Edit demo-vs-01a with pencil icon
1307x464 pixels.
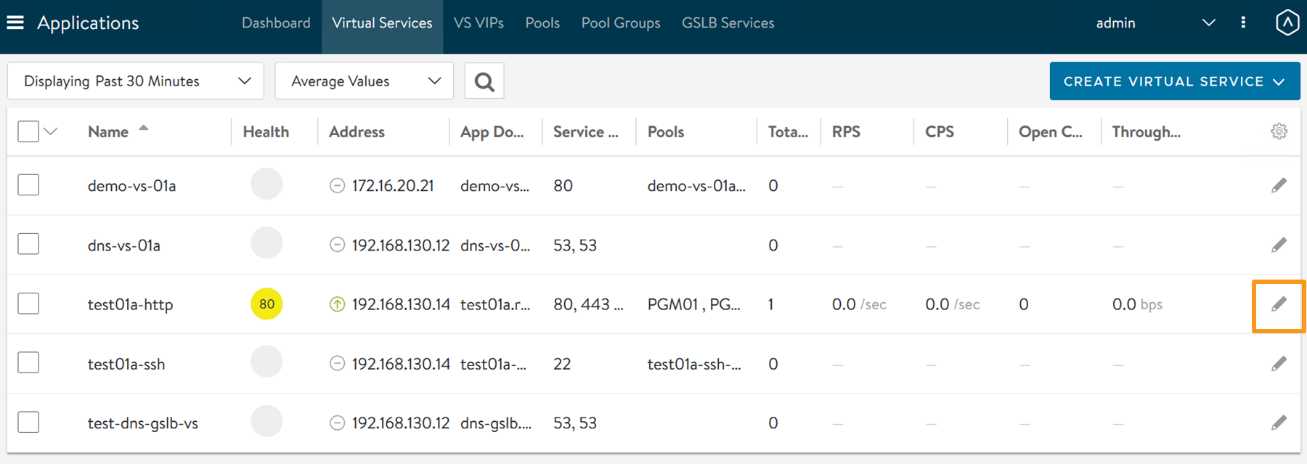coord(1278,186)
